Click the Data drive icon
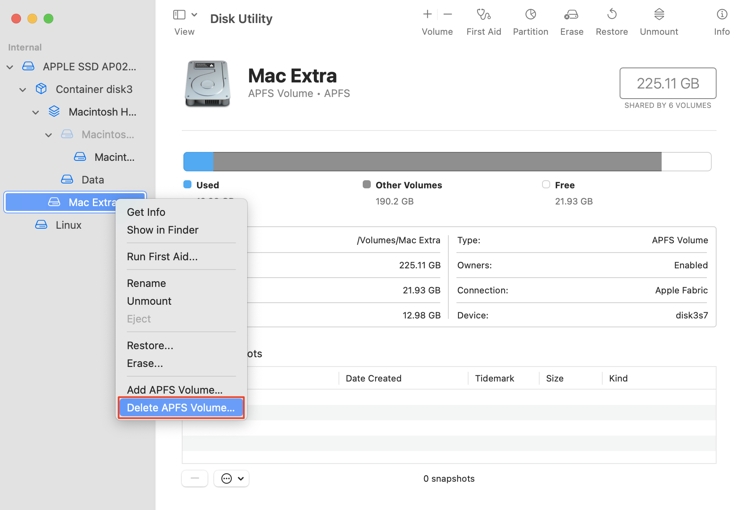Image resolution: width=740 pixels, height=510 pixels. 67,179
